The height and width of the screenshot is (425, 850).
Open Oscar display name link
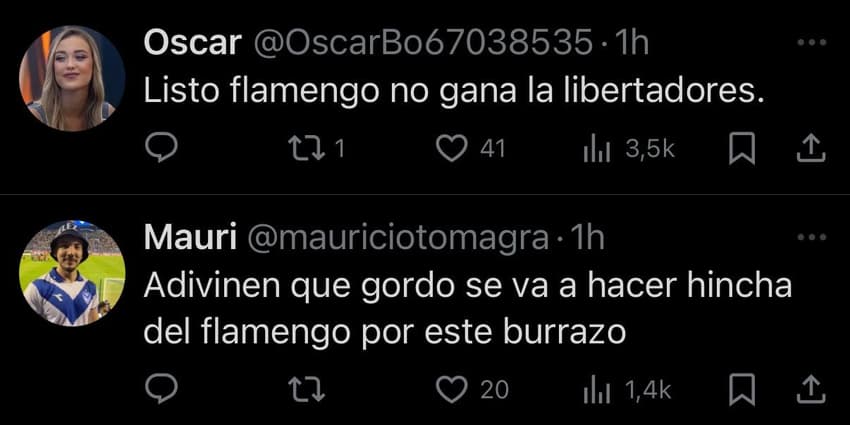(192, 42)
